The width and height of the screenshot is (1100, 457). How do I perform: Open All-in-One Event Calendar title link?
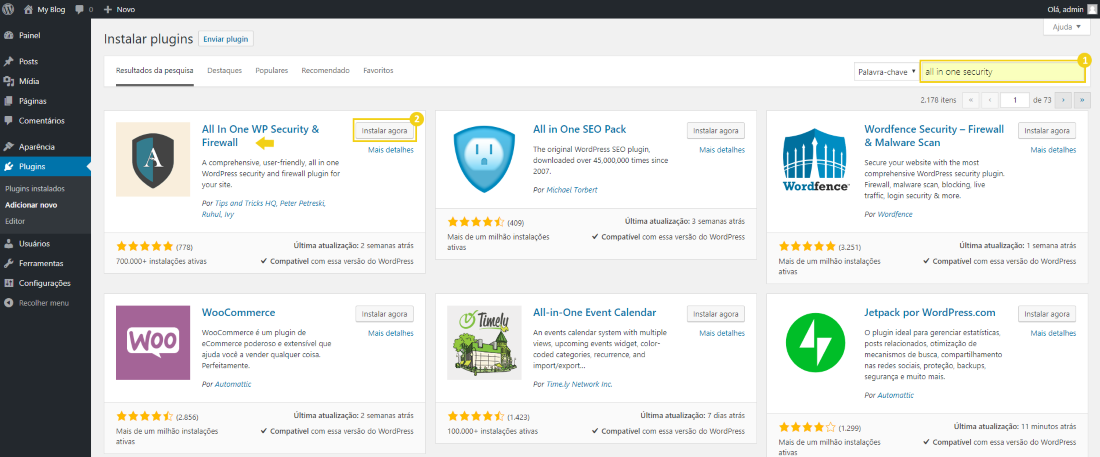pos(595,312)
